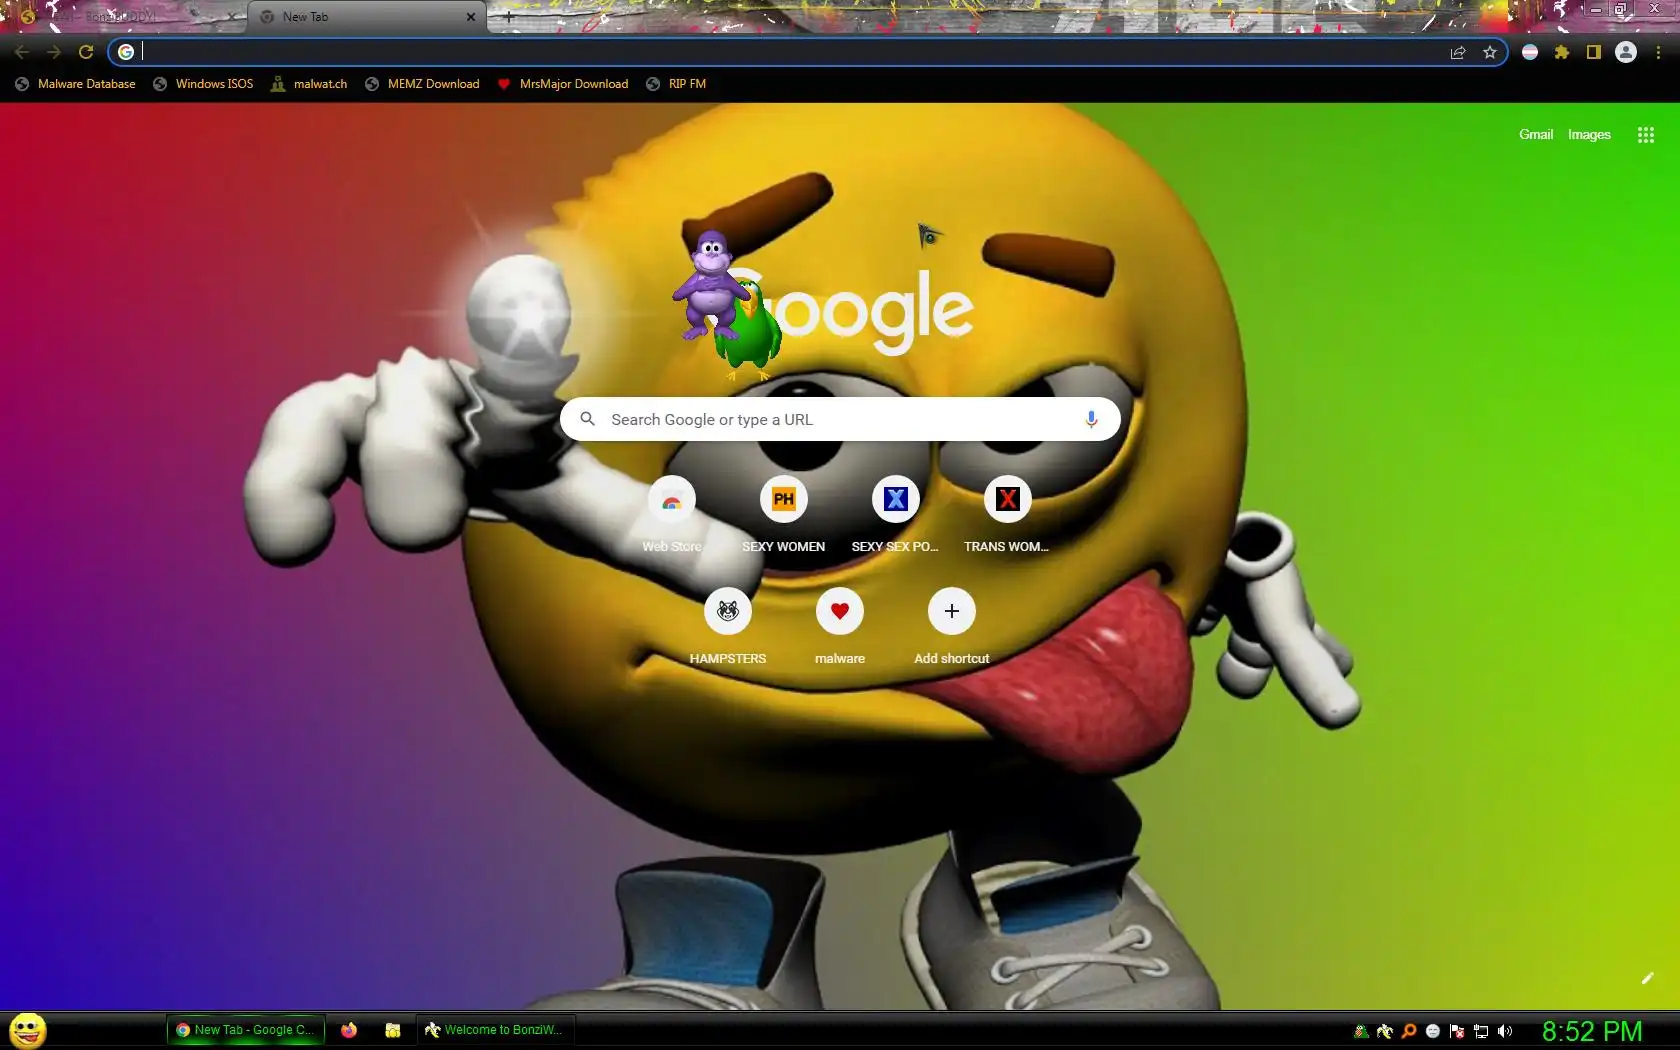1680x1050 pixels.
Task: Open the malware heart shortcut
Action: pos(840,625)
